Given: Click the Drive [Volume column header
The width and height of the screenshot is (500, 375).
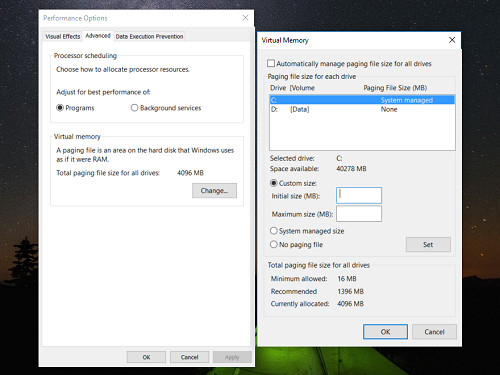Looking at the screenshot, I should pos(292,88).
